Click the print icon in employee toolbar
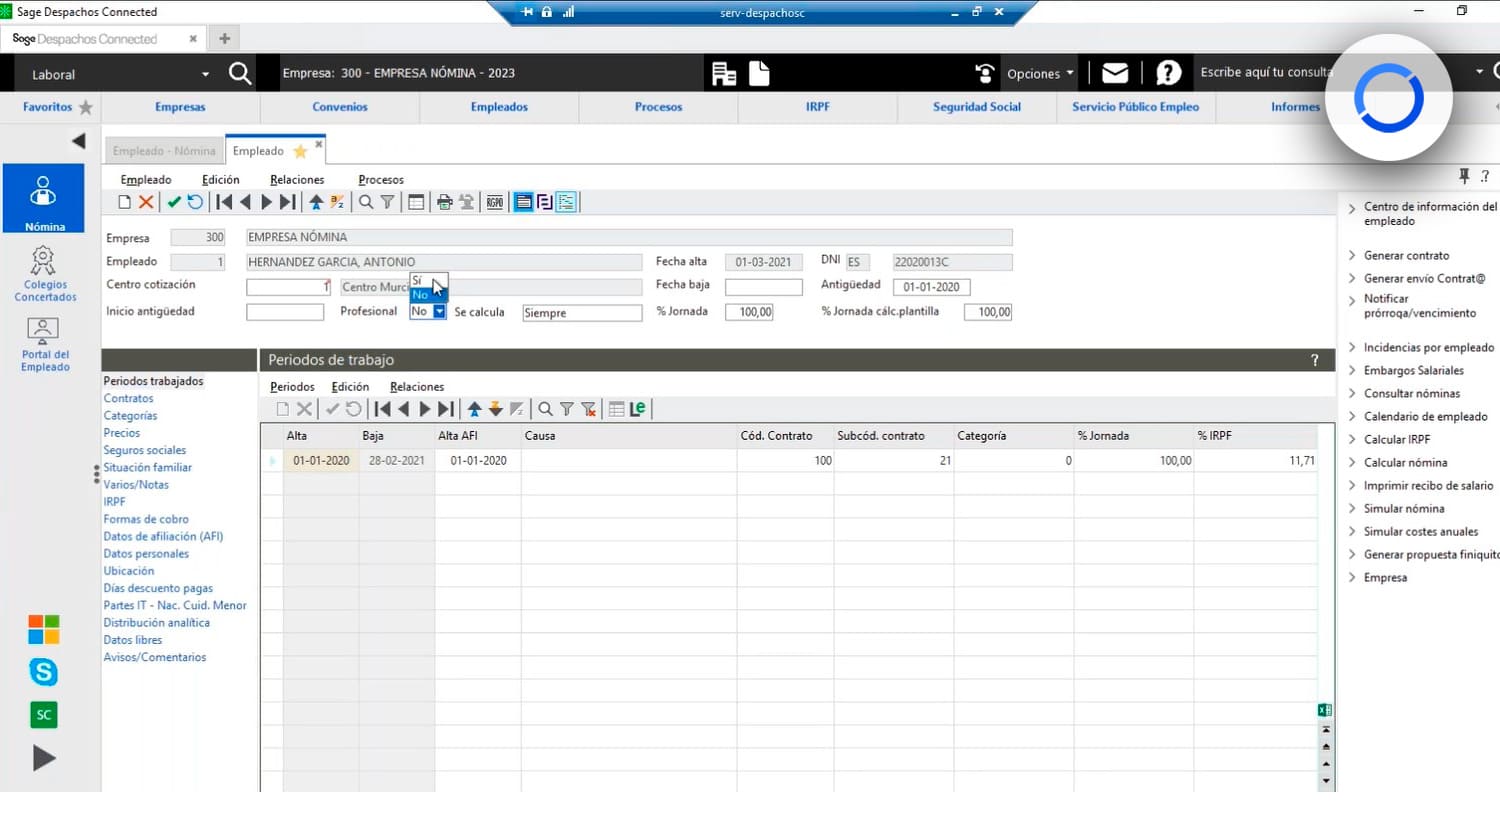This screenshot has width=1500, height=830. [444, 202]
